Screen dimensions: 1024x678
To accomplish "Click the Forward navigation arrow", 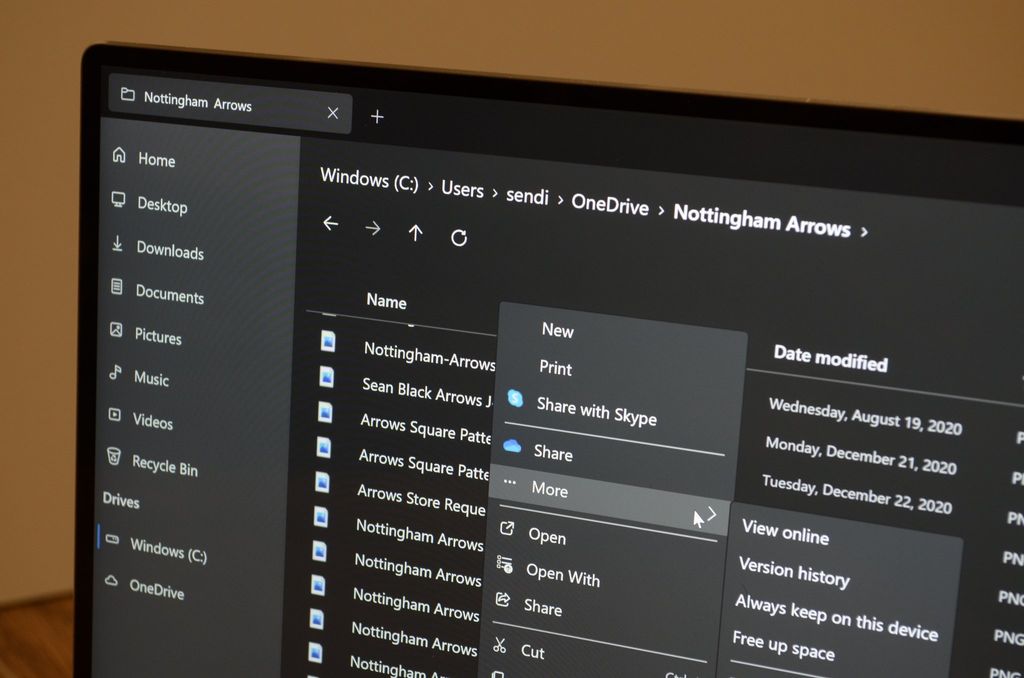I will coord(373,227).
